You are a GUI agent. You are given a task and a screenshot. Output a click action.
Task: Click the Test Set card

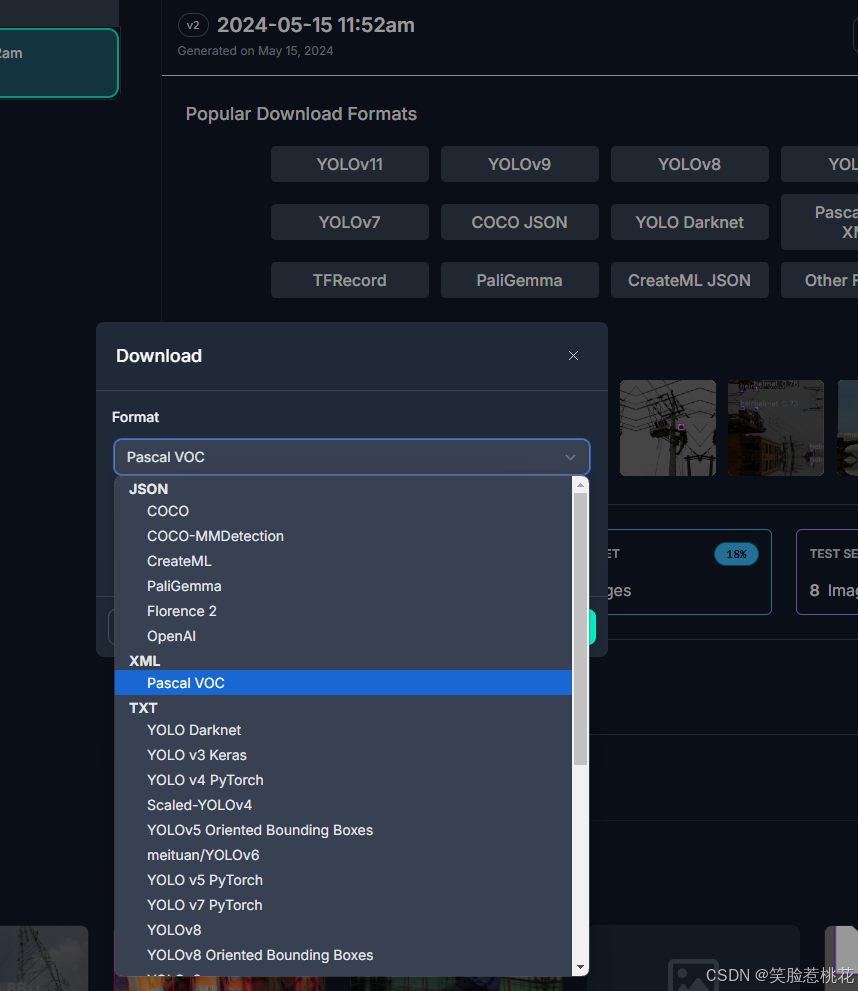click(x=827, y=572)
